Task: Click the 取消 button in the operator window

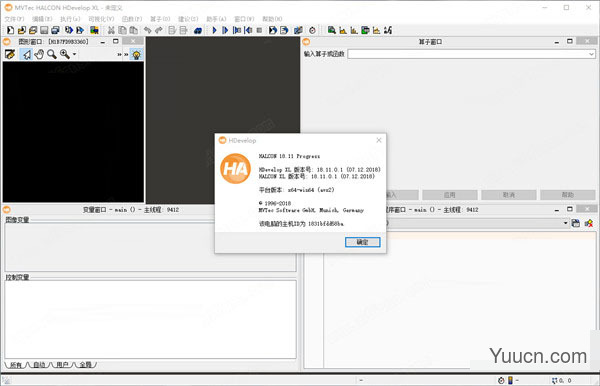Action: click(x=509, y=195)
